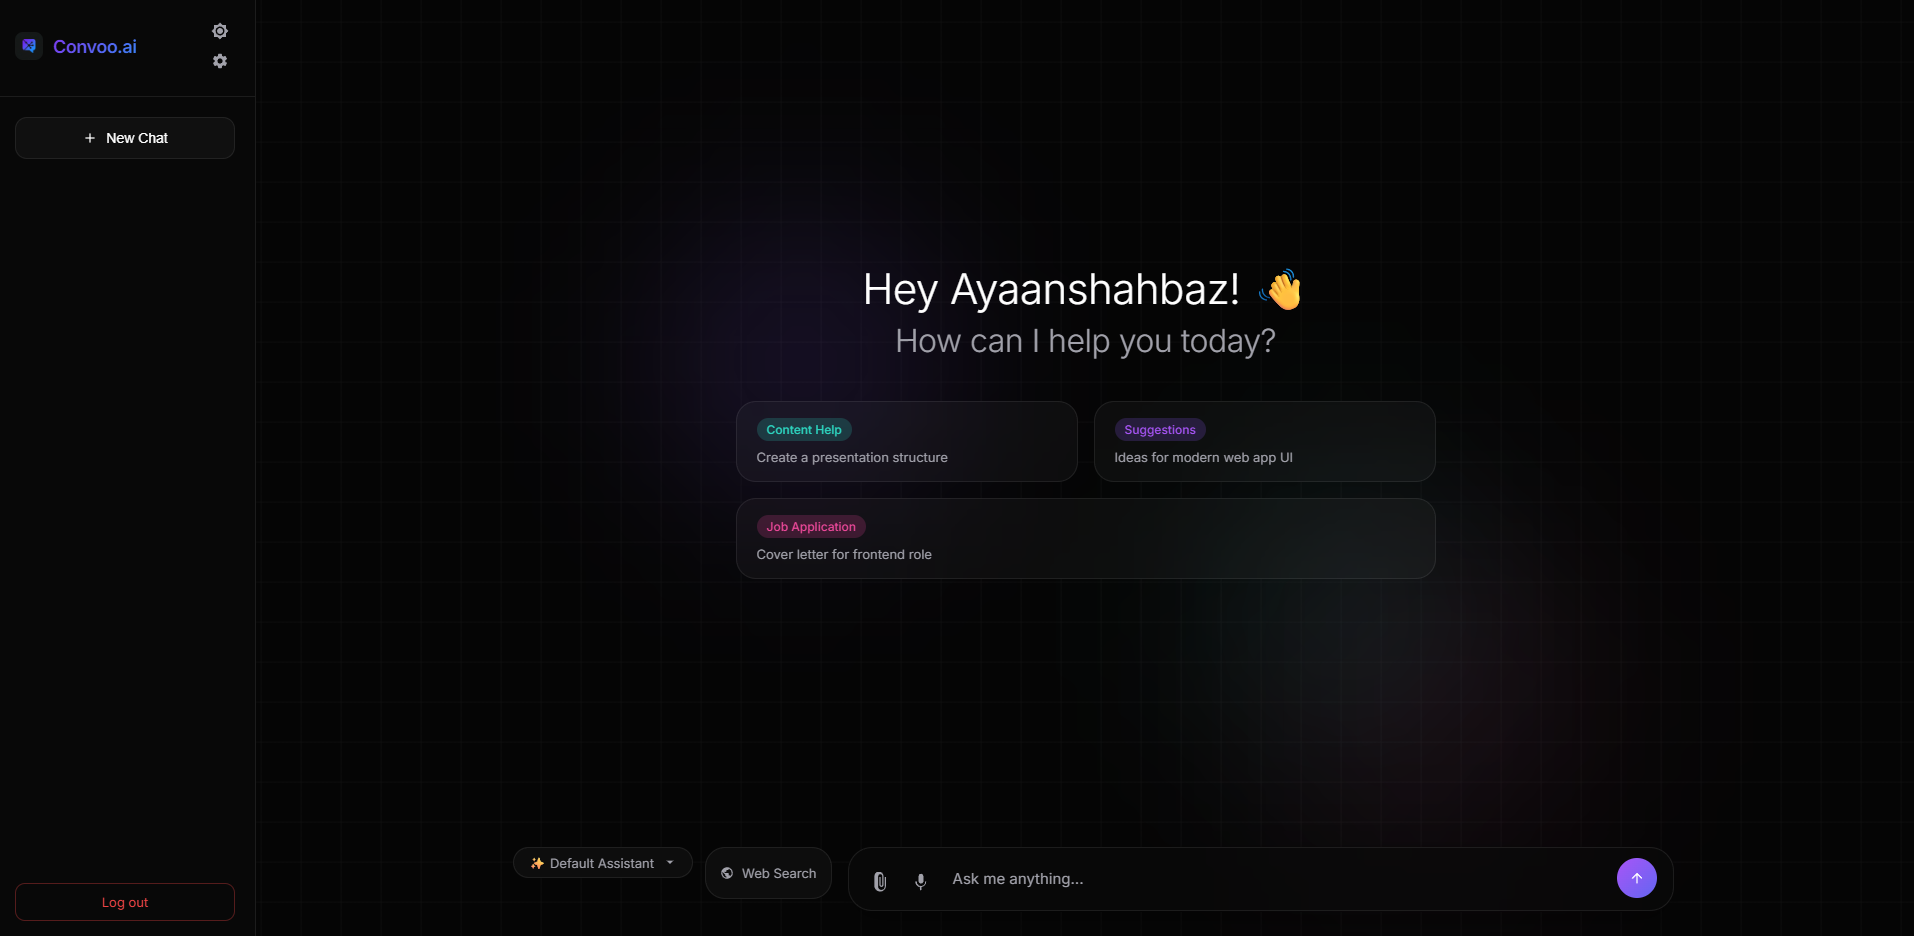1914x936 pixels.
Task: Start voice input with the microphone icon
Action: coord(921,880)
